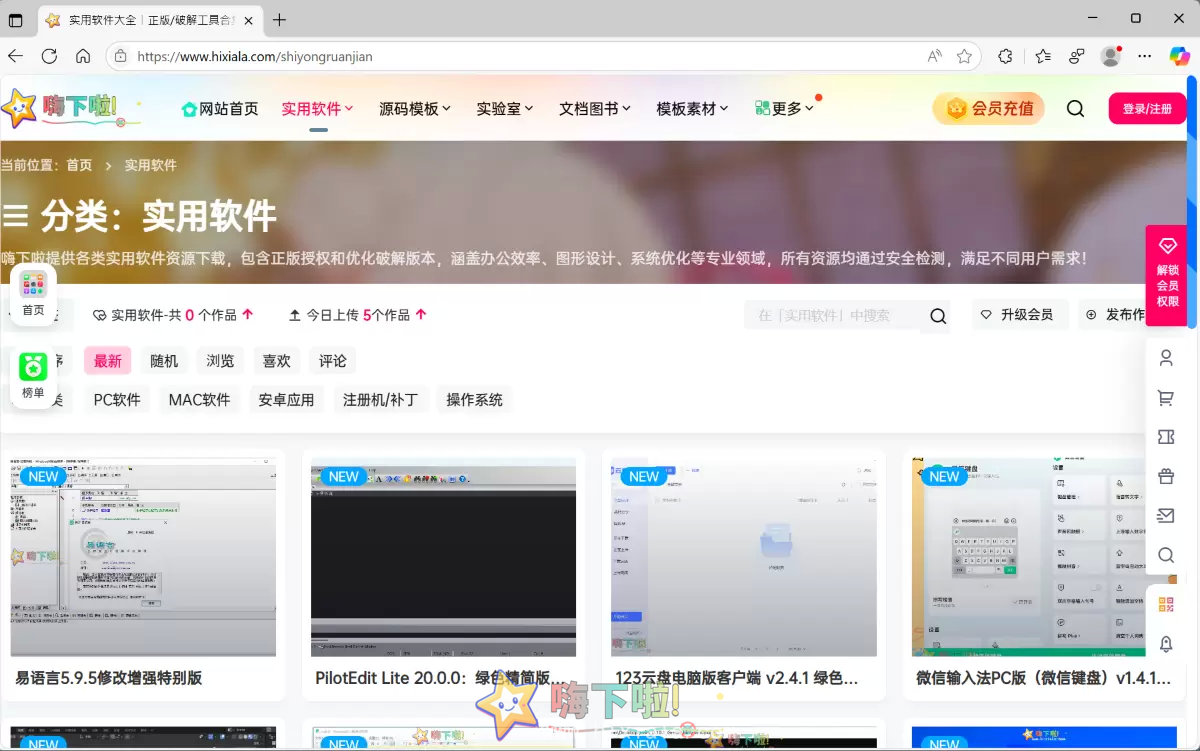This screenshot has width=1200, height=751.
Task: Open the notification bell icon at bottom right
Action: [x=1166, y=645]
